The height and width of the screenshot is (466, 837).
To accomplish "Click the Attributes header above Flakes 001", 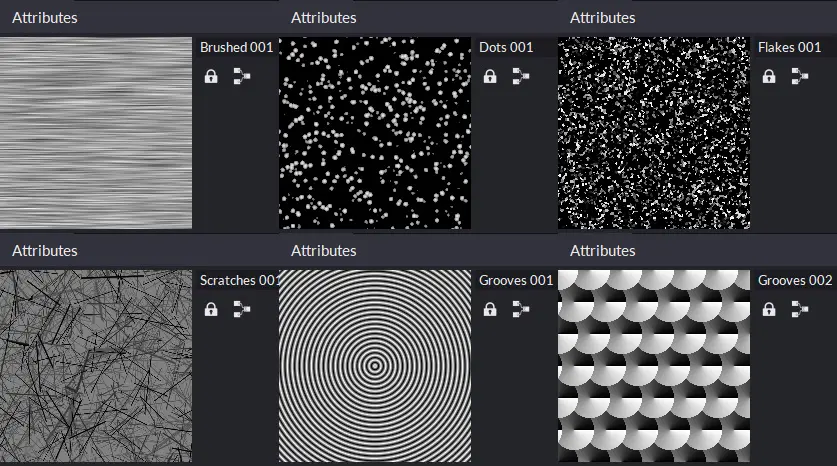I will (x=603, y=18).
